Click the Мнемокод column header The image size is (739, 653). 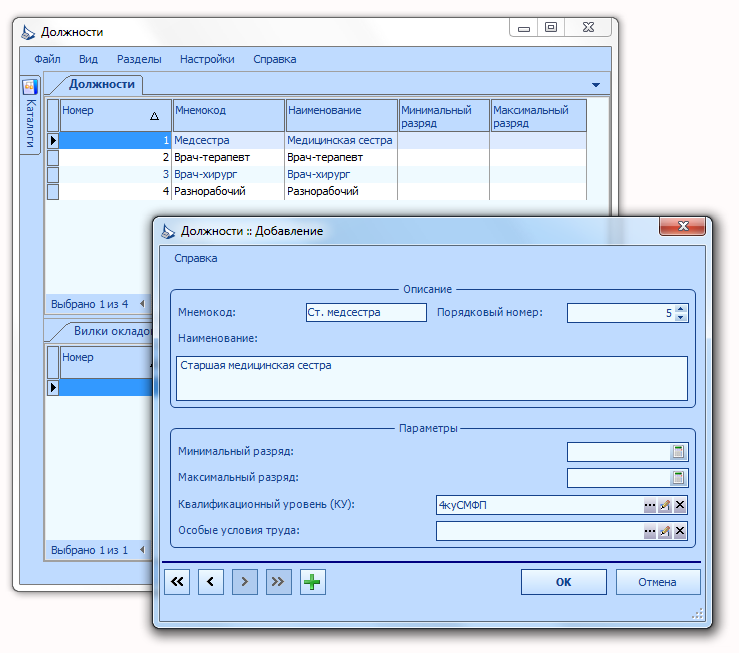point(229,115)
